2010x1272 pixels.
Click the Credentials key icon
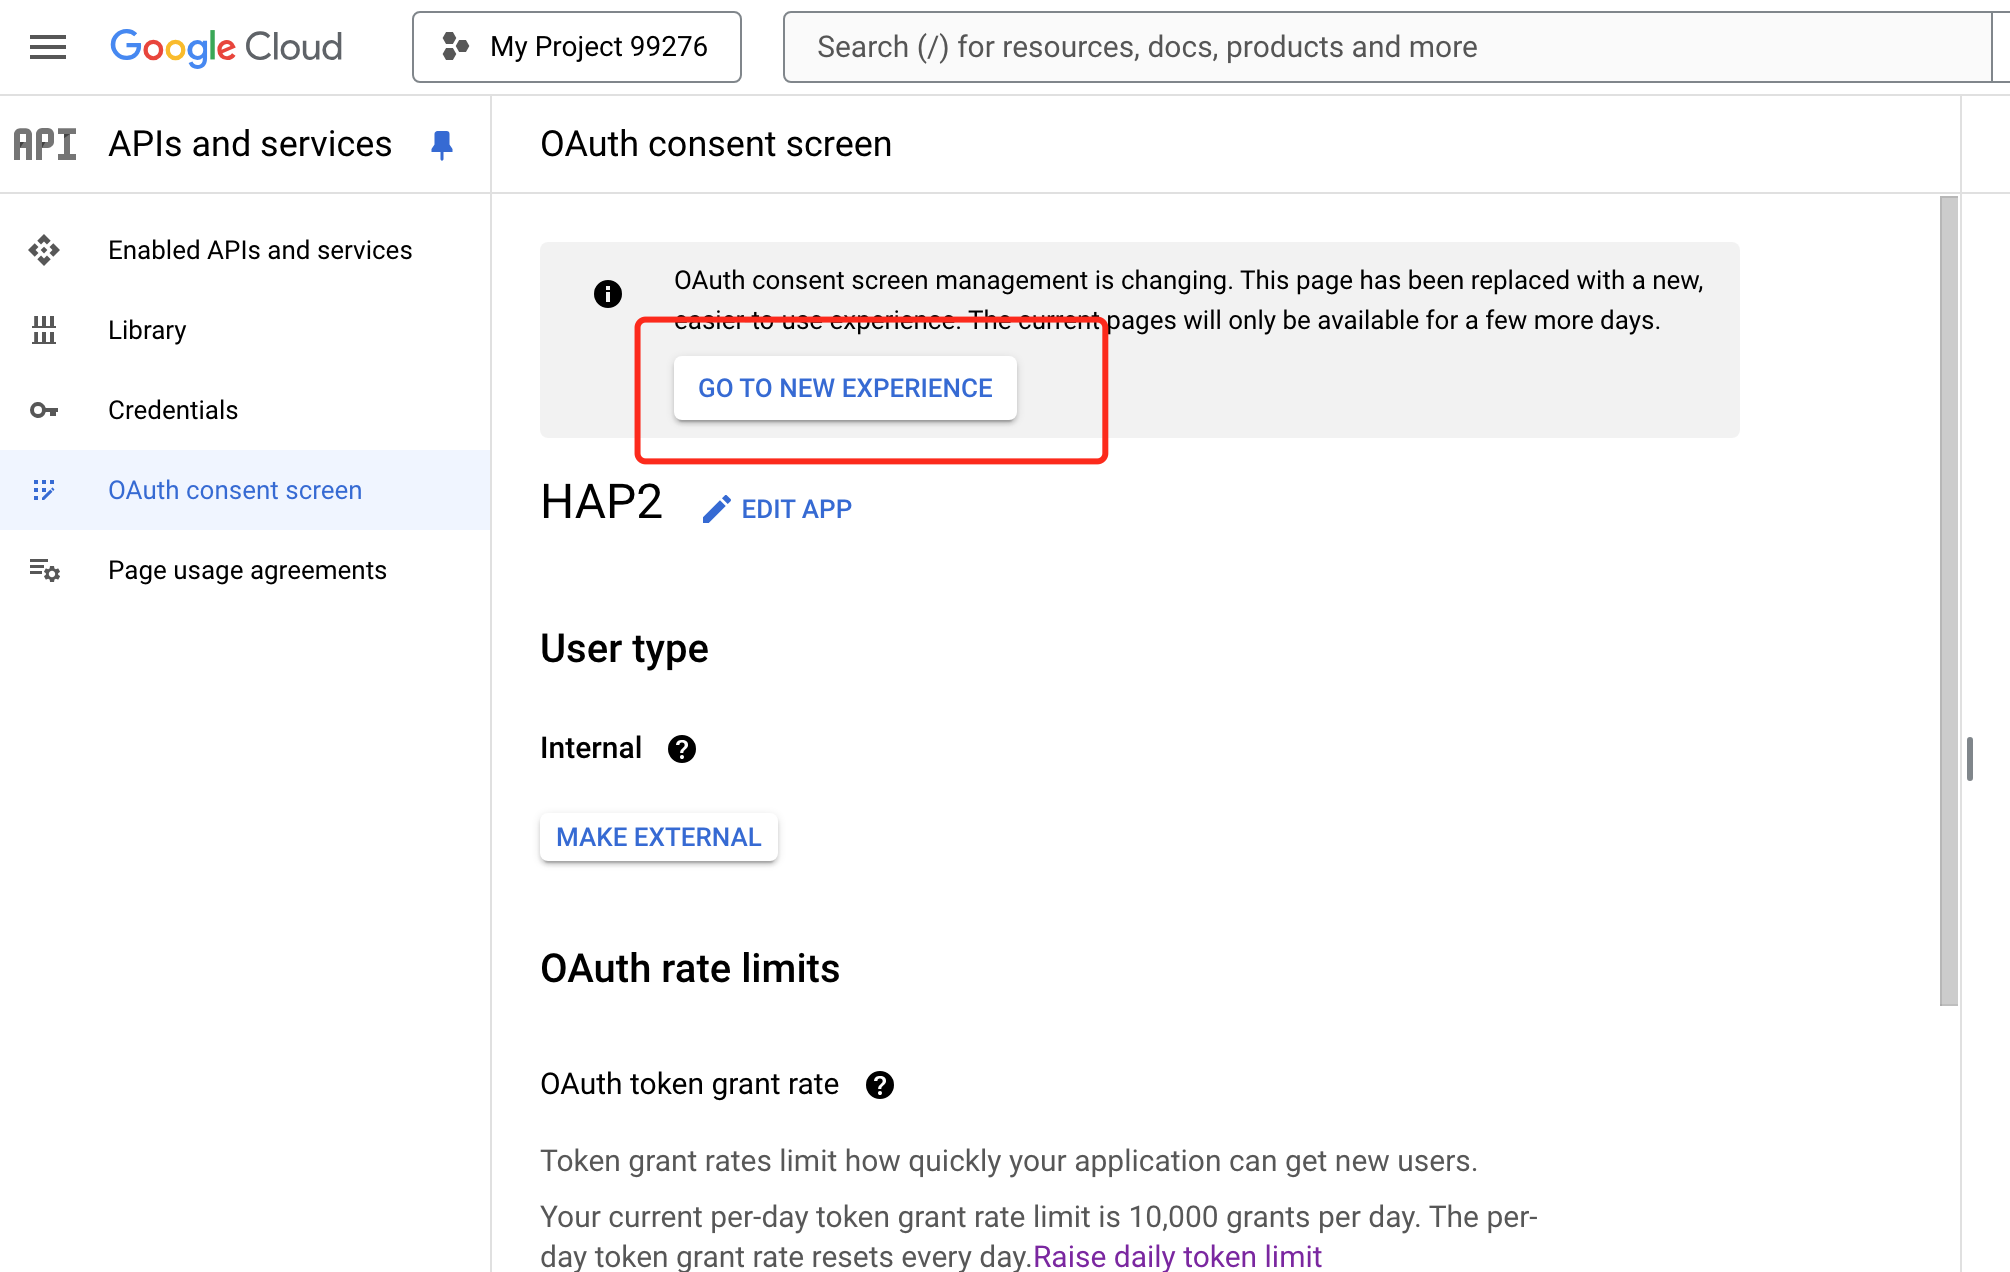(x=44, y=410)
